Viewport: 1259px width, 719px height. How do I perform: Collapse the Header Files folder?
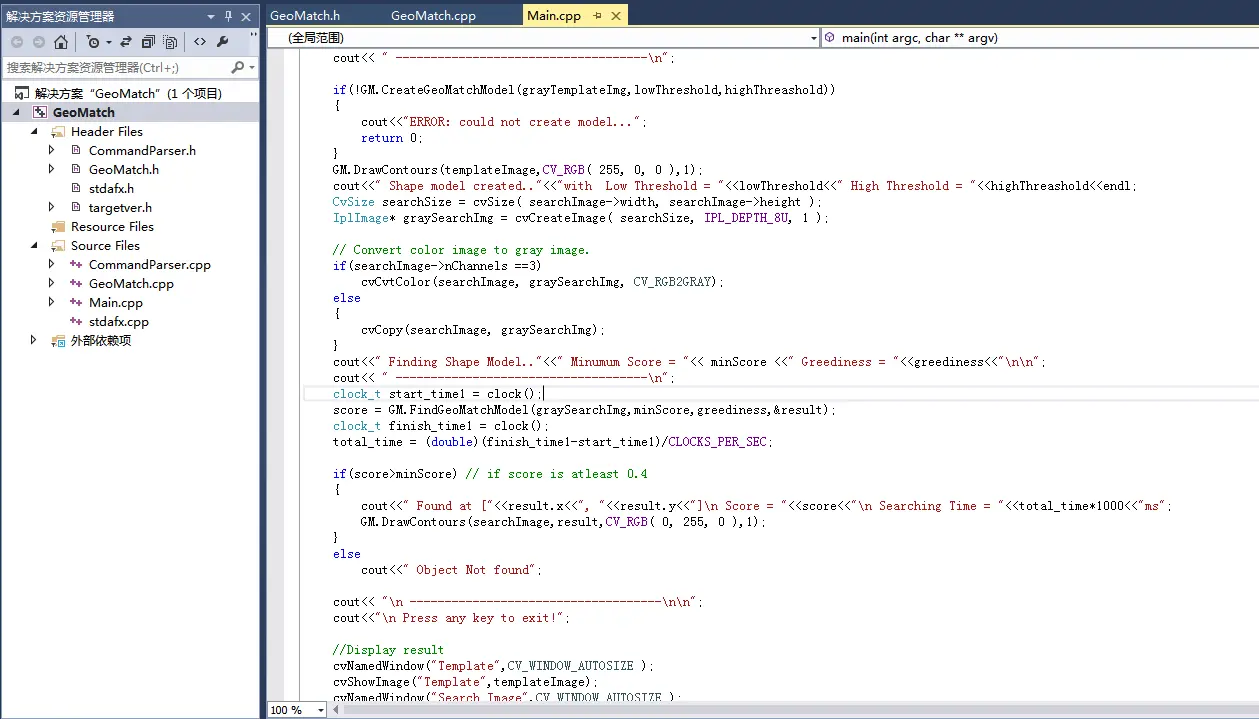pyautogui.click(x=35, y=132)
